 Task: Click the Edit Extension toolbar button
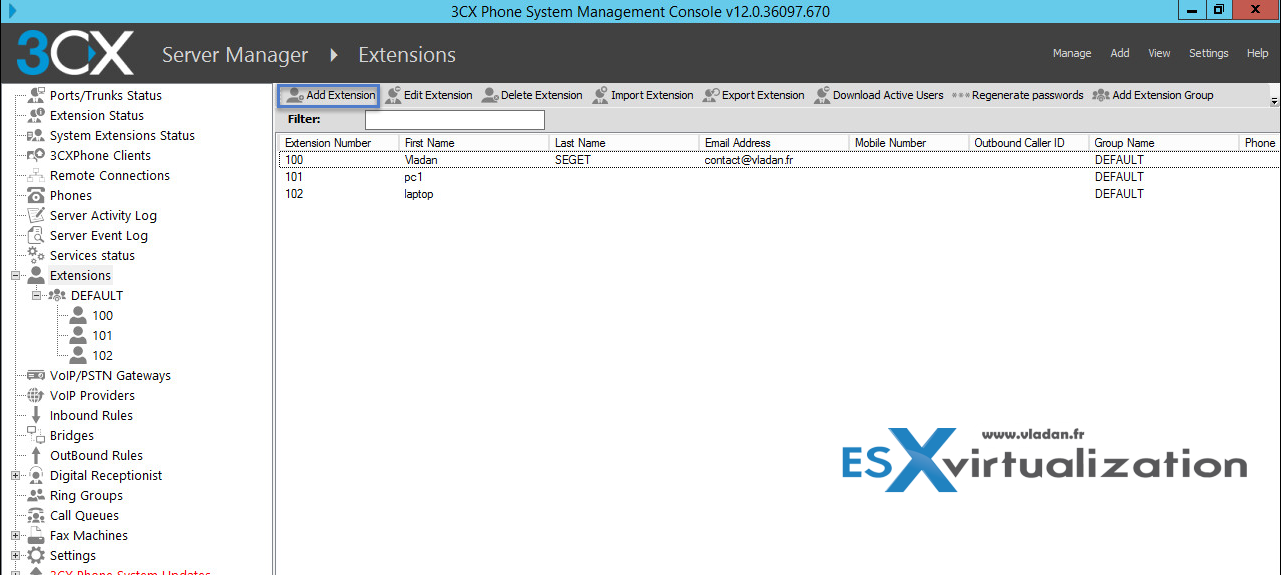pyautogui.click(x=429, y=95)
